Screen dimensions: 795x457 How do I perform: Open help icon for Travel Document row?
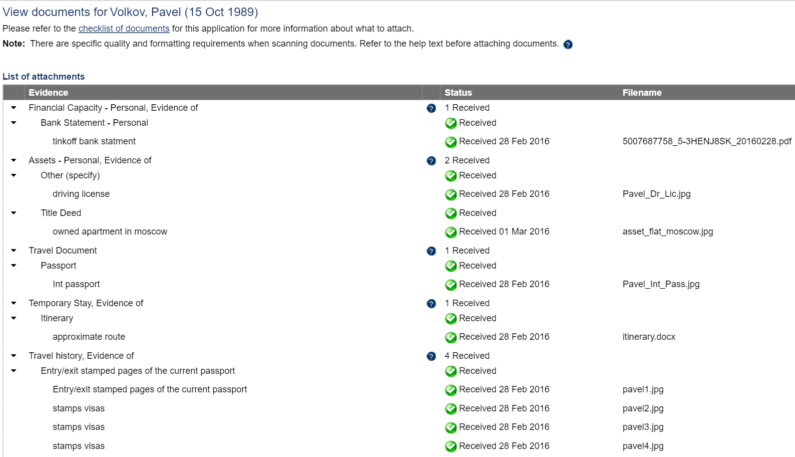coord(431,251)
